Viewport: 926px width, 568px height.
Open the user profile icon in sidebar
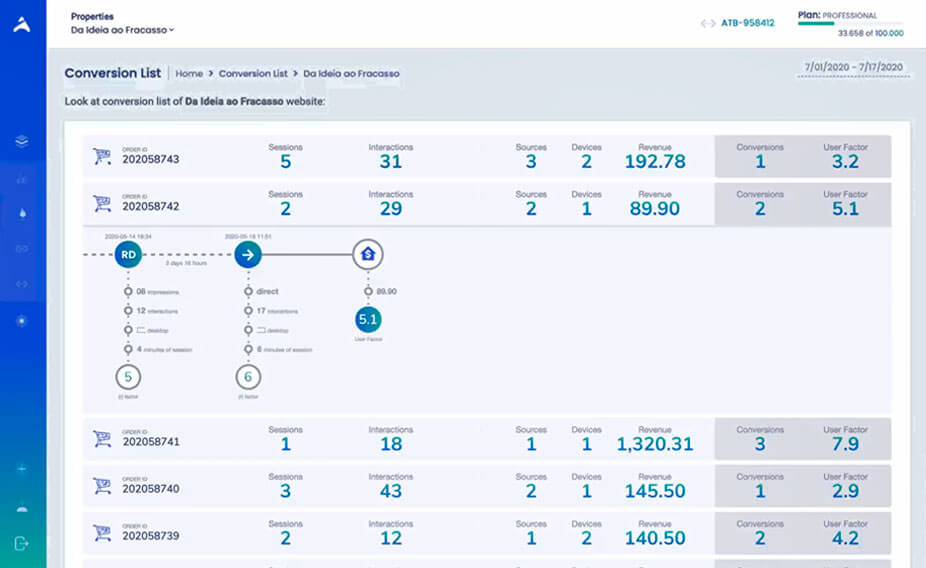[x=22, y=507]
